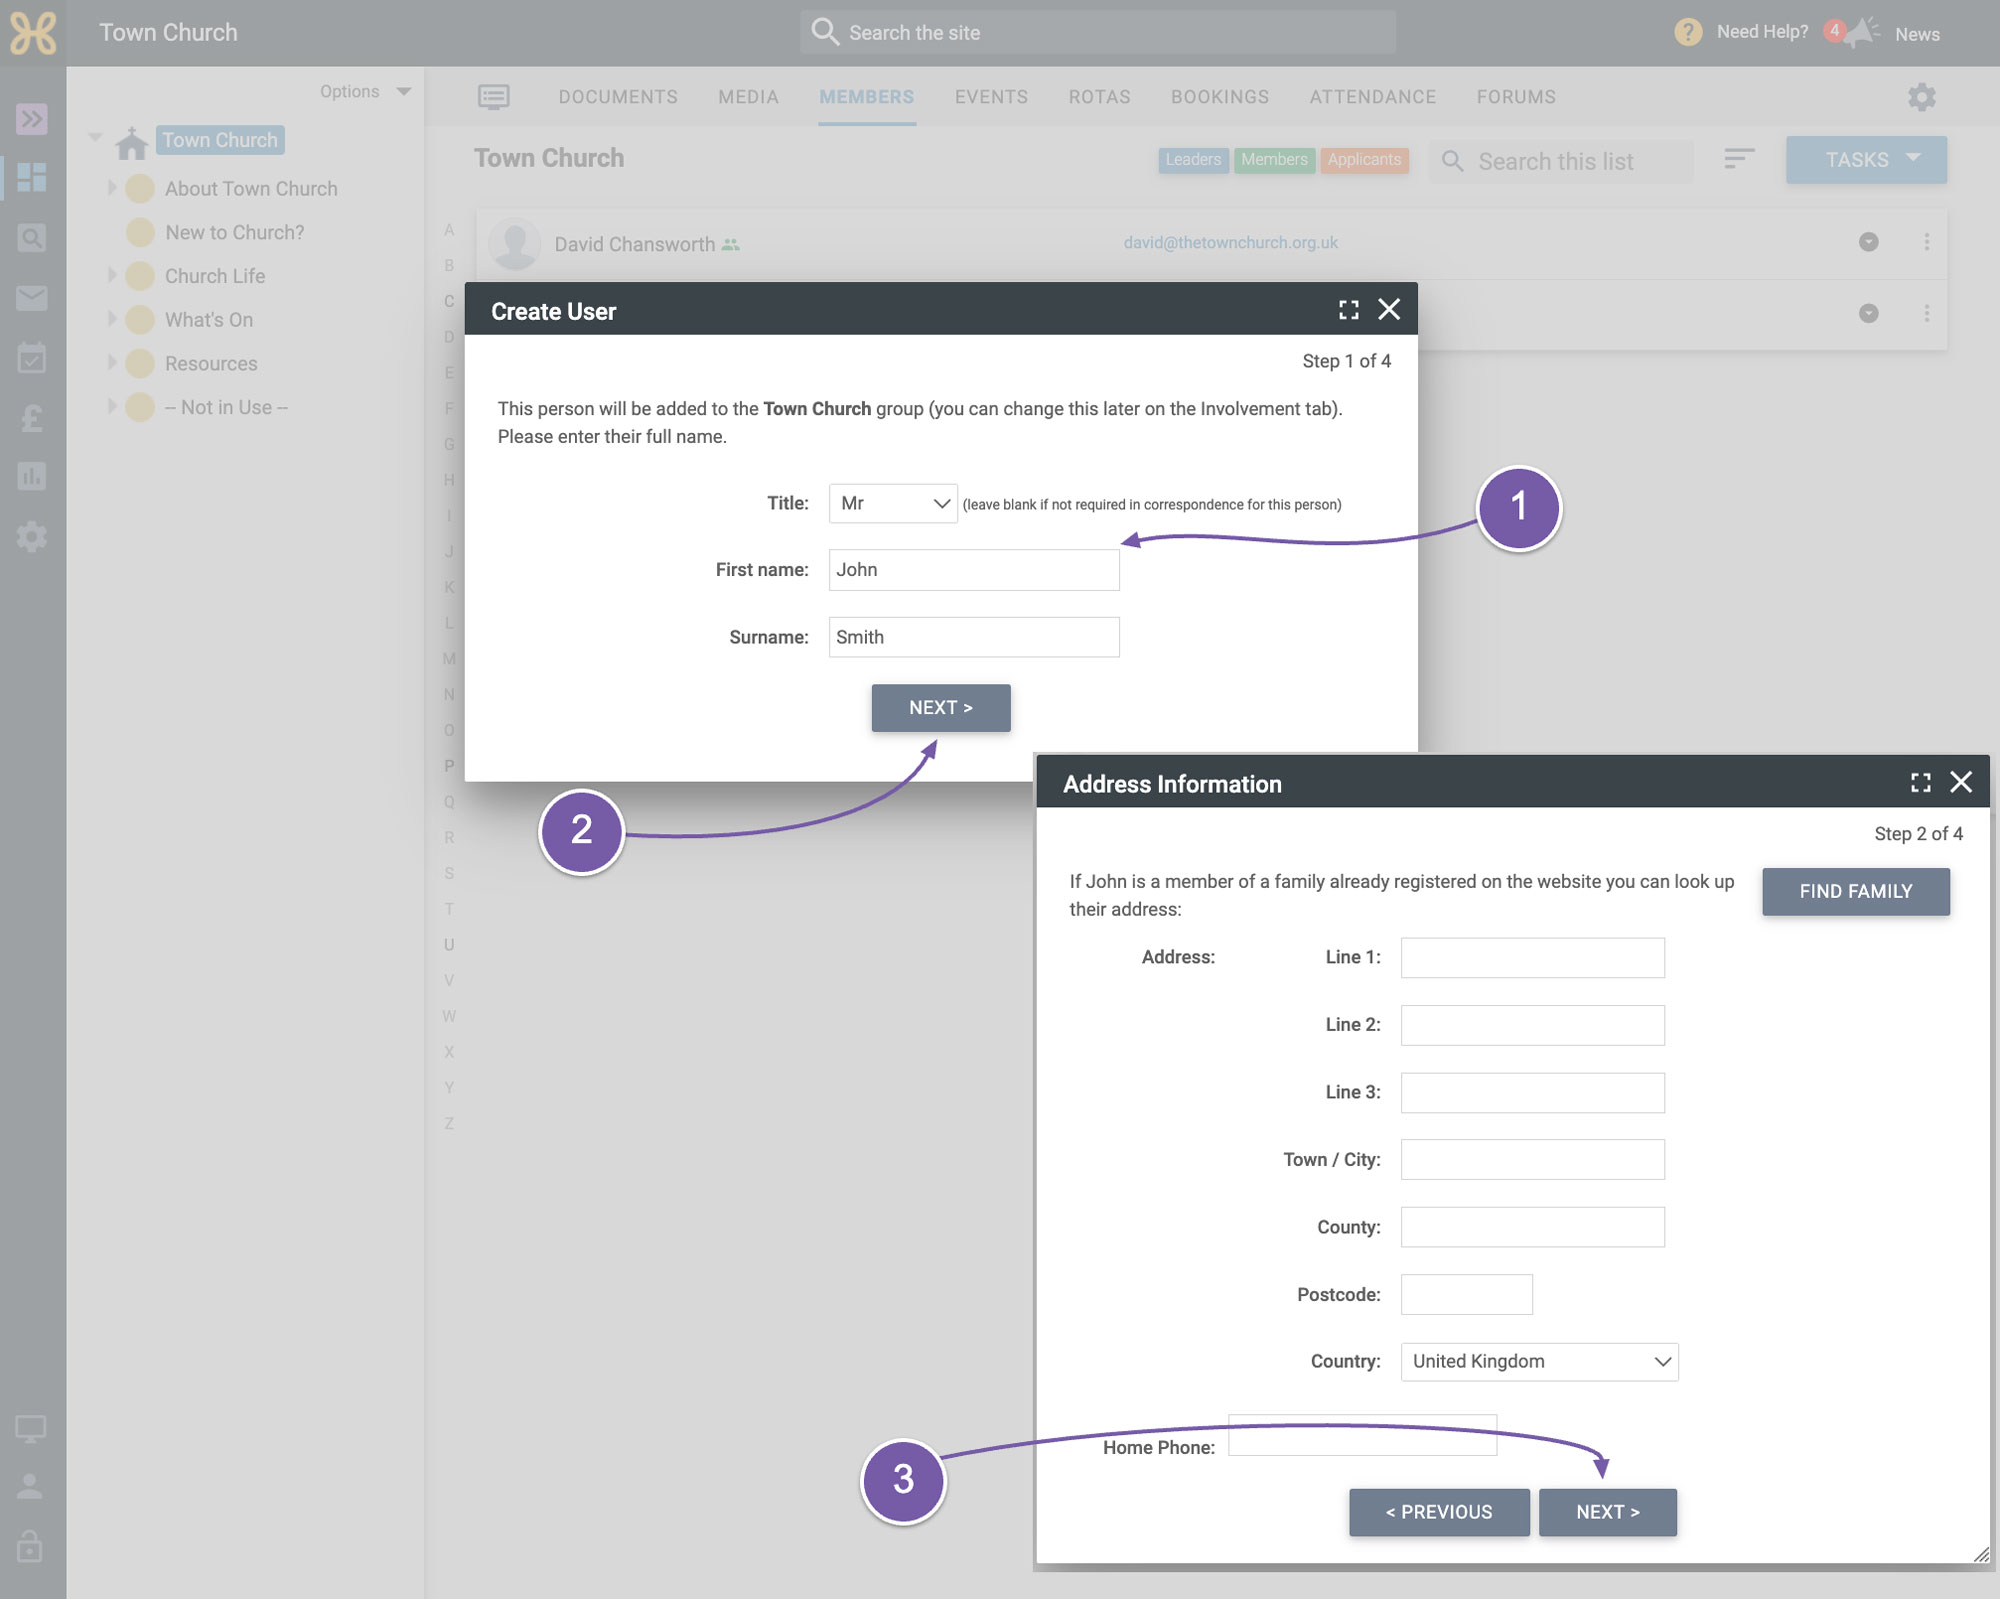
Task: Click the Search the site box
Action: click(x=1098, y=32)
